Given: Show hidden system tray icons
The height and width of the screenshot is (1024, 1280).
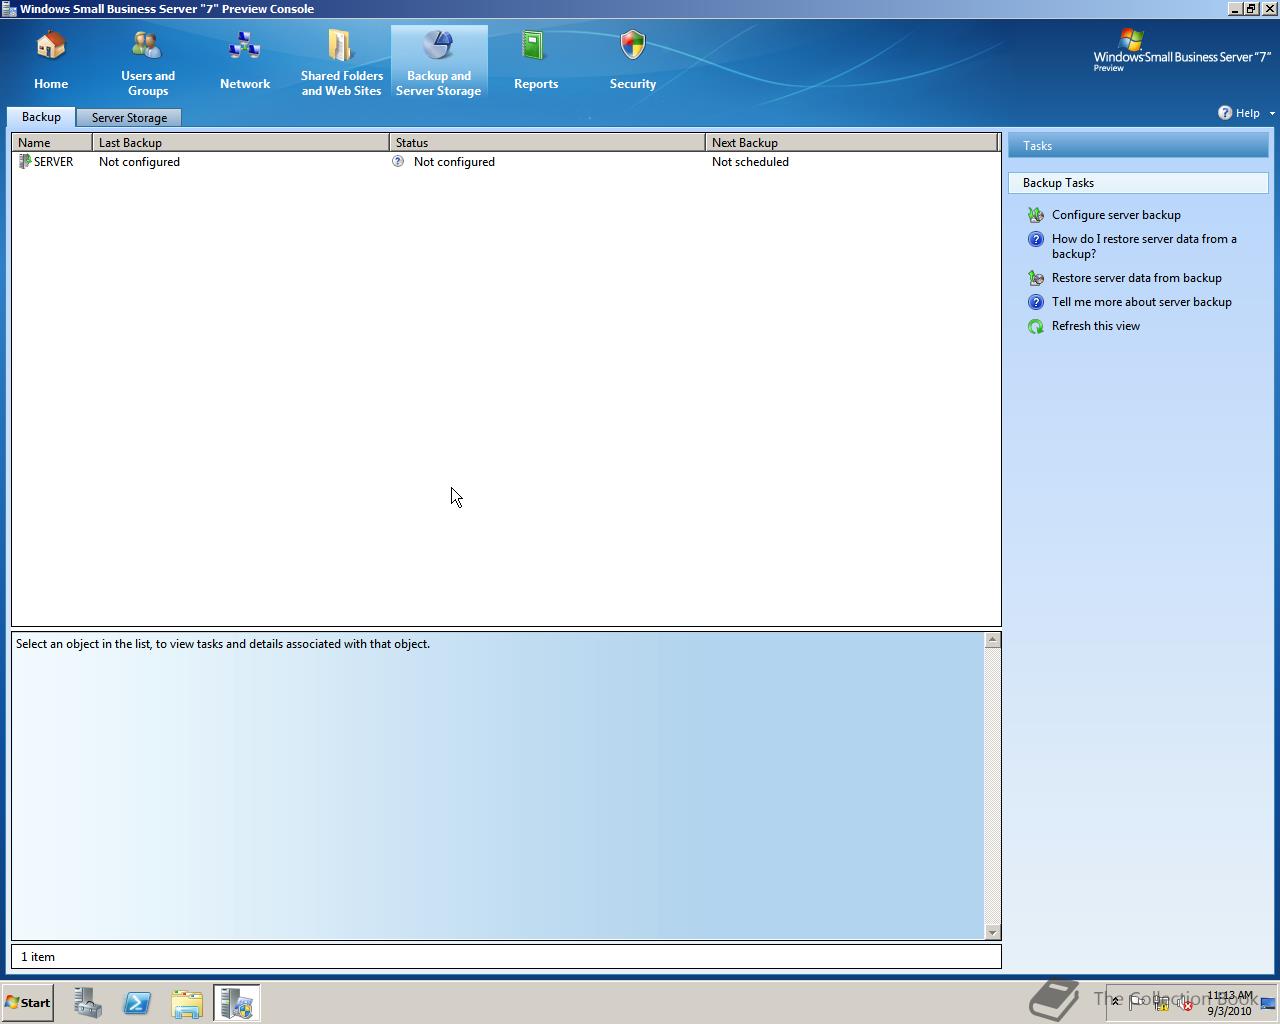Looking at the screenshot, I should [x=1116, y=1003].
